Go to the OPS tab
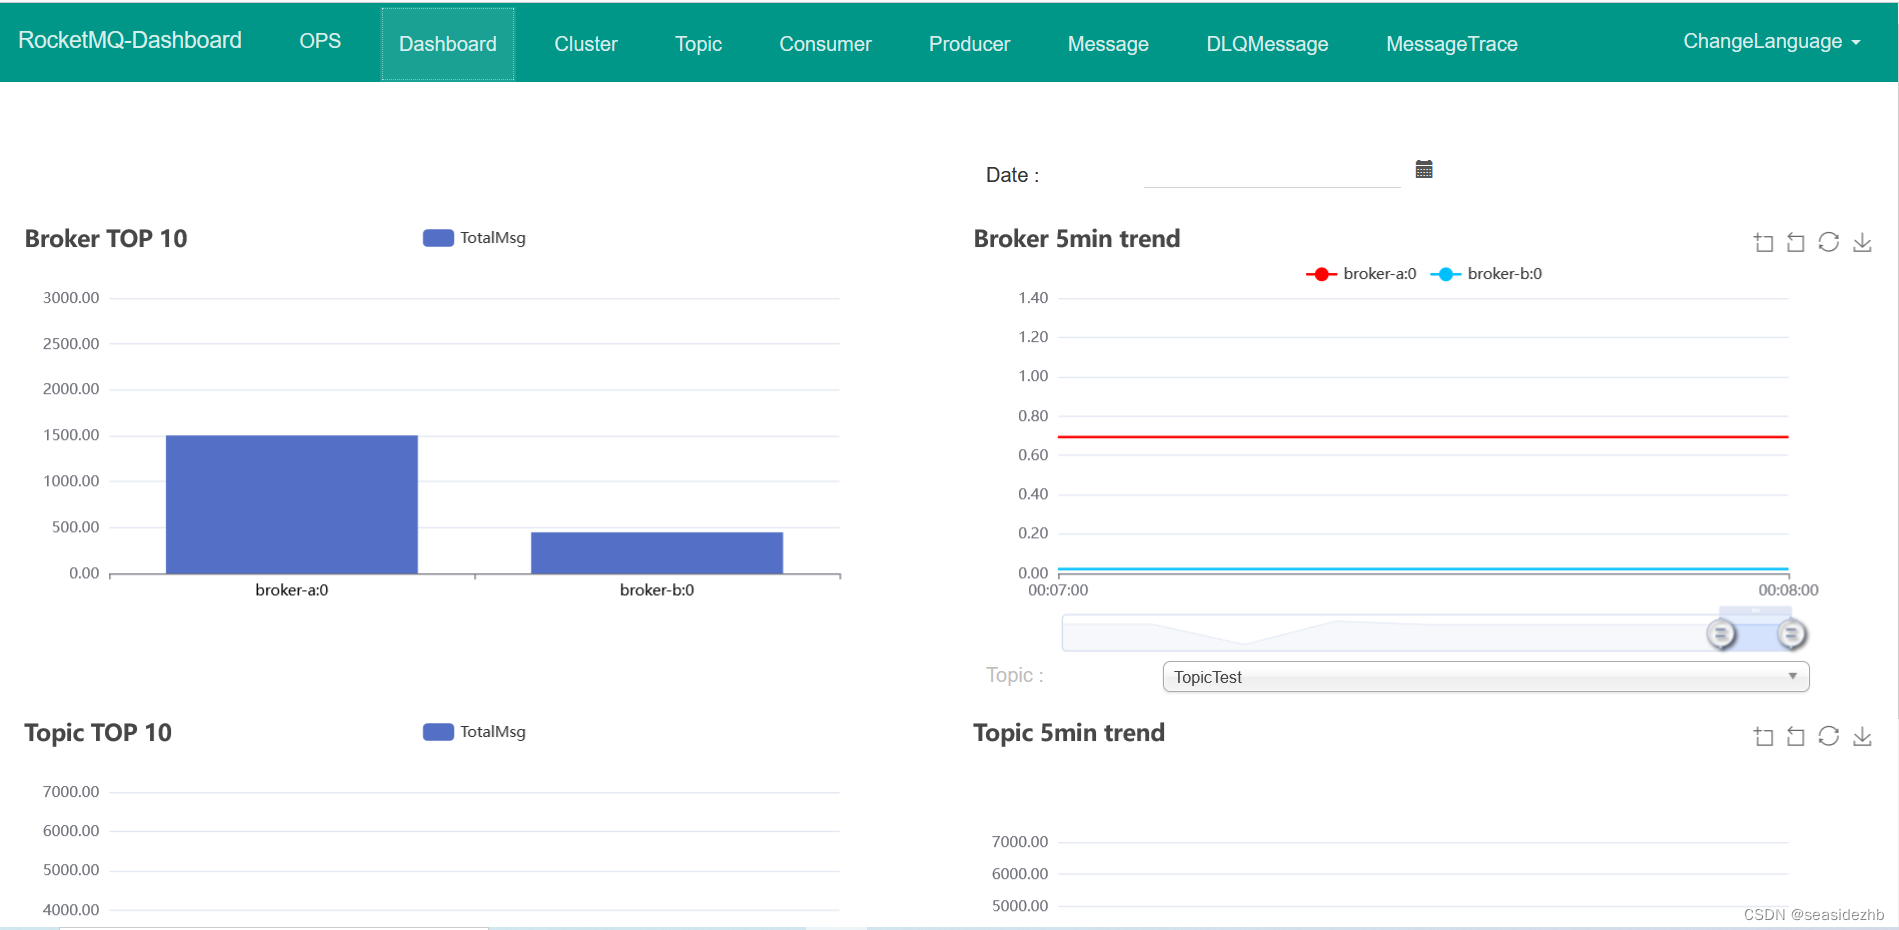Screen dimensions: 1899x930 (320, 41)
